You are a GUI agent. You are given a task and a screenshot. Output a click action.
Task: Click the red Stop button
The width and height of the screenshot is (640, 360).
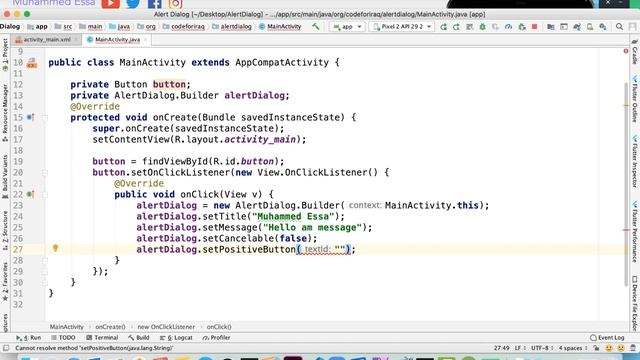534,27
